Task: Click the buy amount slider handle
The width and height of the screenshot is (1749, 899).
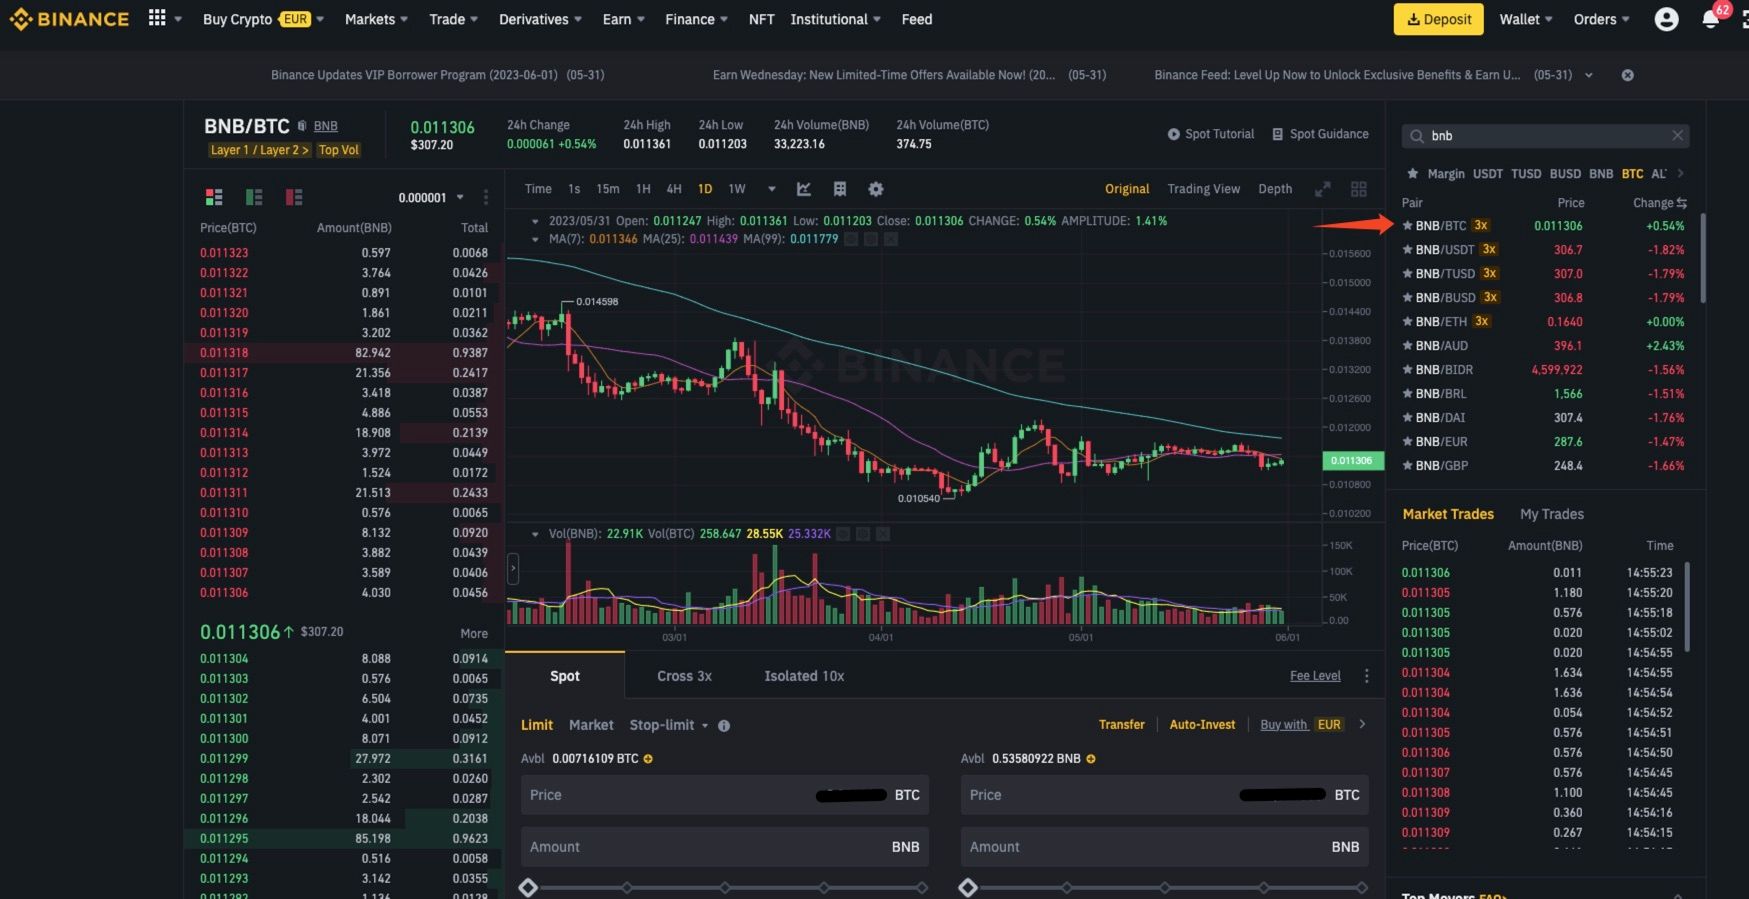Action: click(x=528, y=887)
